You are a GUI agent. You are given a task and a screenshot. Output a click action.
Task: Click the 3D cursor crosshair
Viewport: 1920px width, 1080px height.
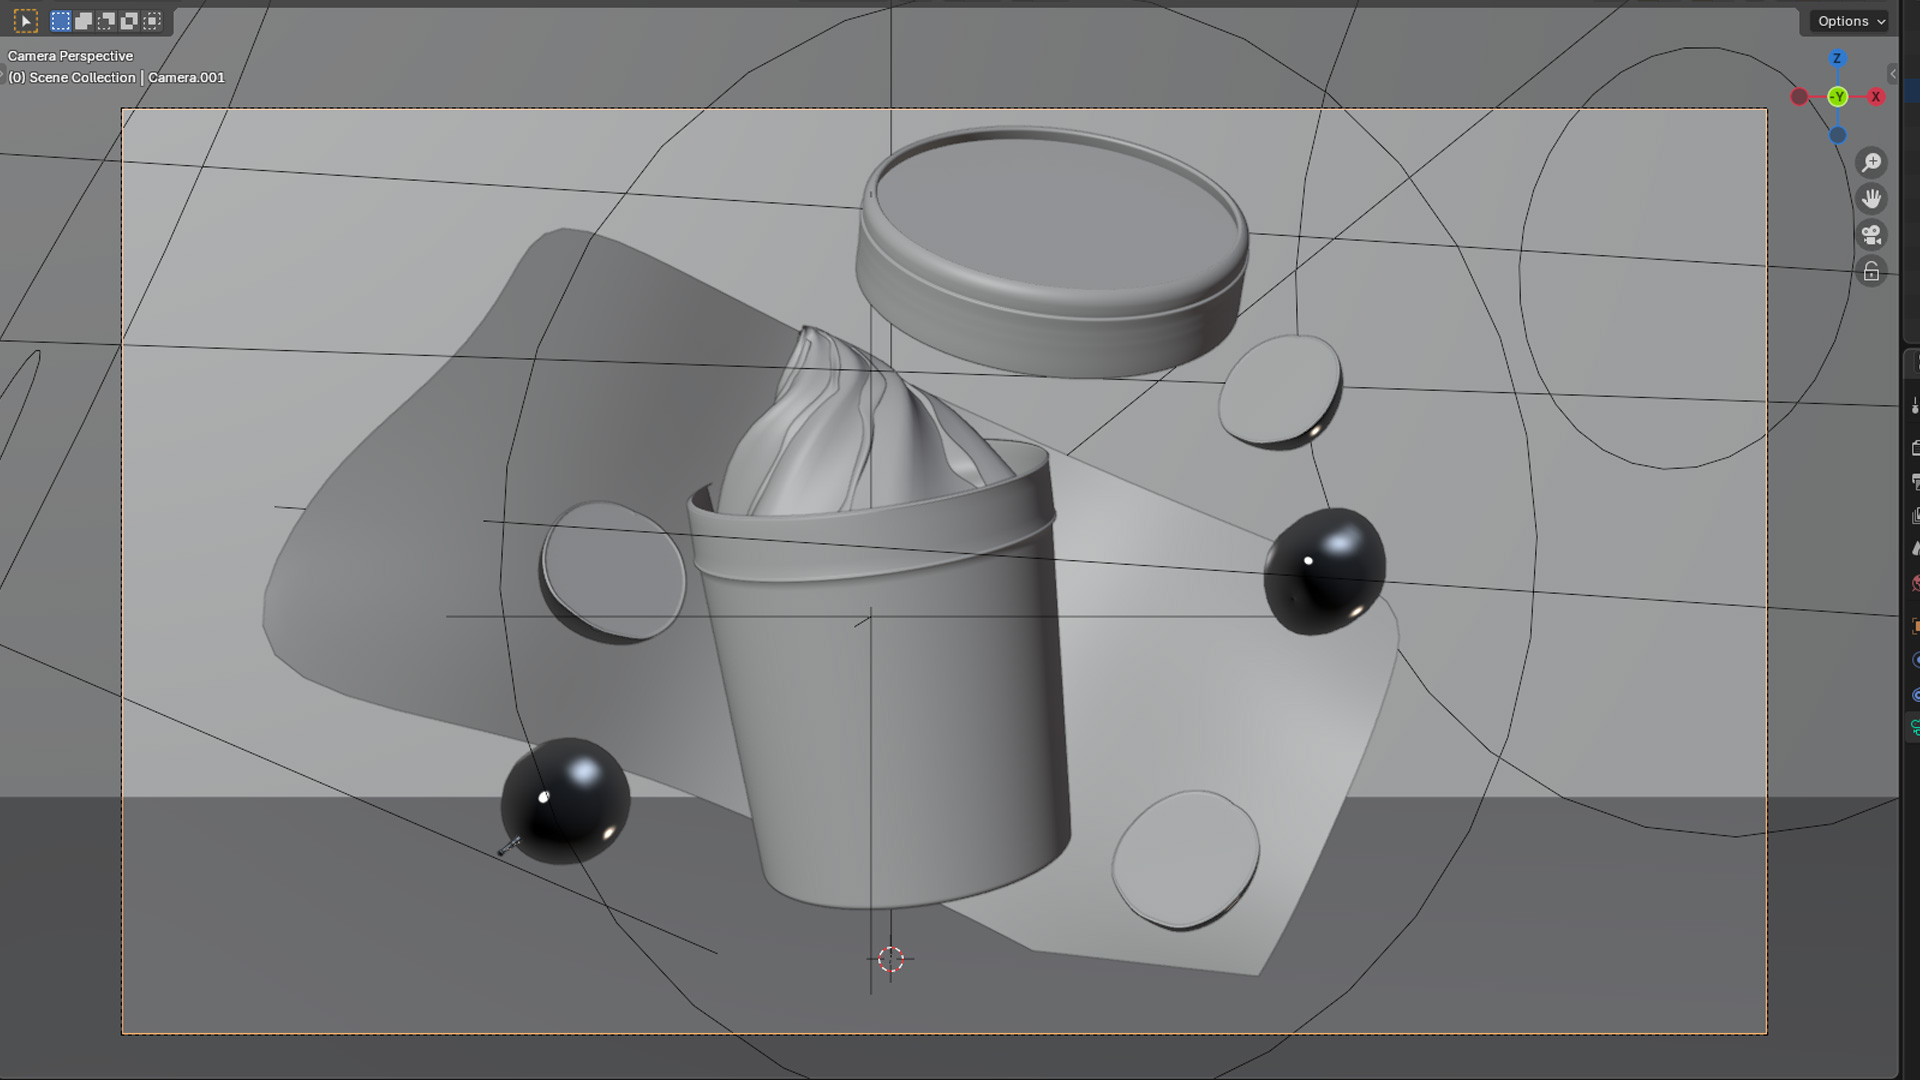tap(890, 959)
